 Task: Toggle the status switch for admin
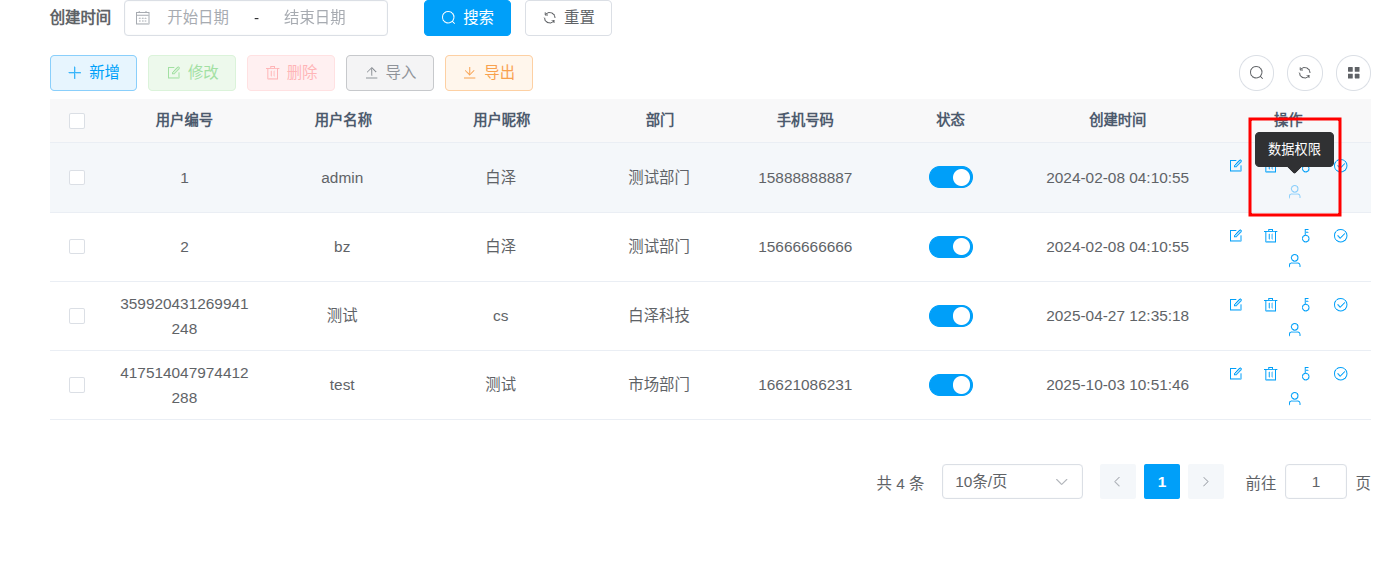coord(950,178)
